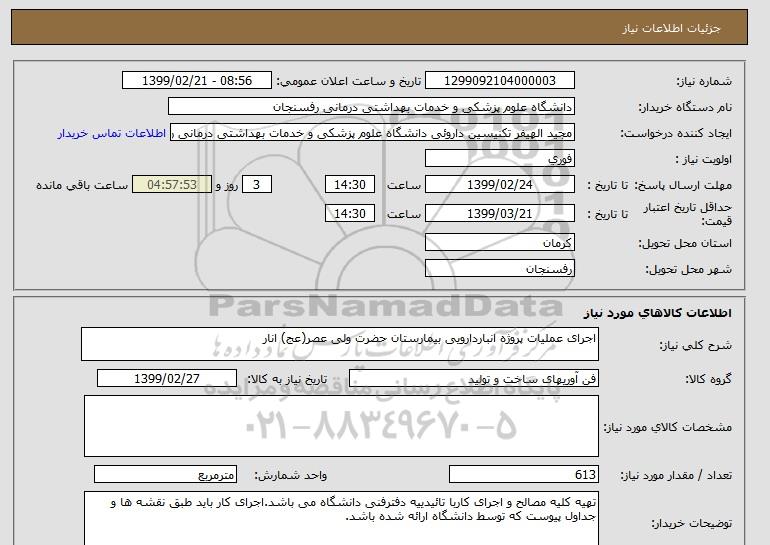Click the header title جزئیات اطلاعات نیاز
Screen dimensions: 770x545
(x=671, y=28)
